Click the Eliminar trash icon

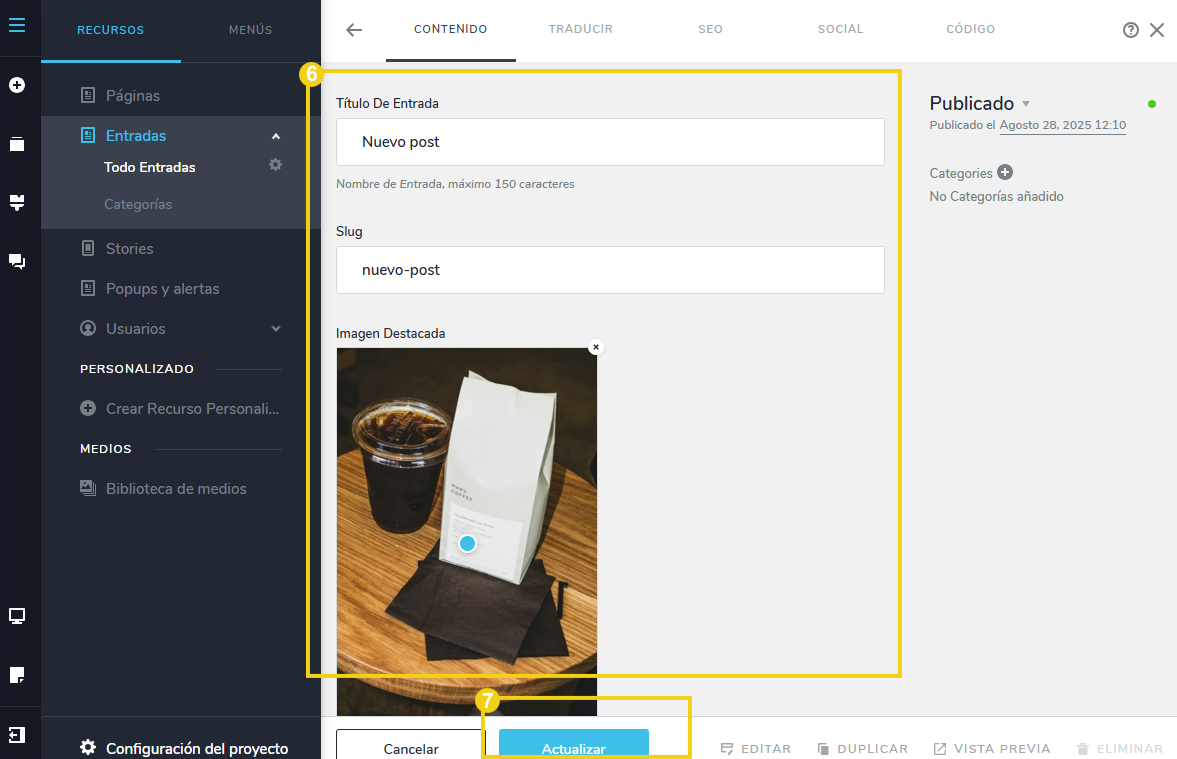1082,748
